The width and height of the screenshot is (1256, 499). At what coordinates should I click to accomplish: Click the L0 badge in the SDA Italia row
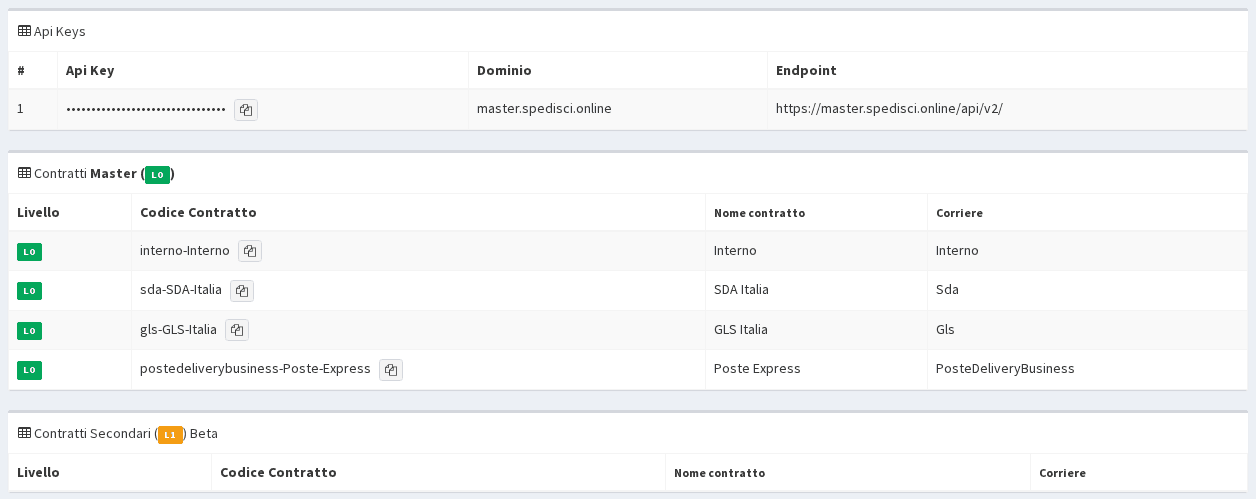[x=29, y=291]
